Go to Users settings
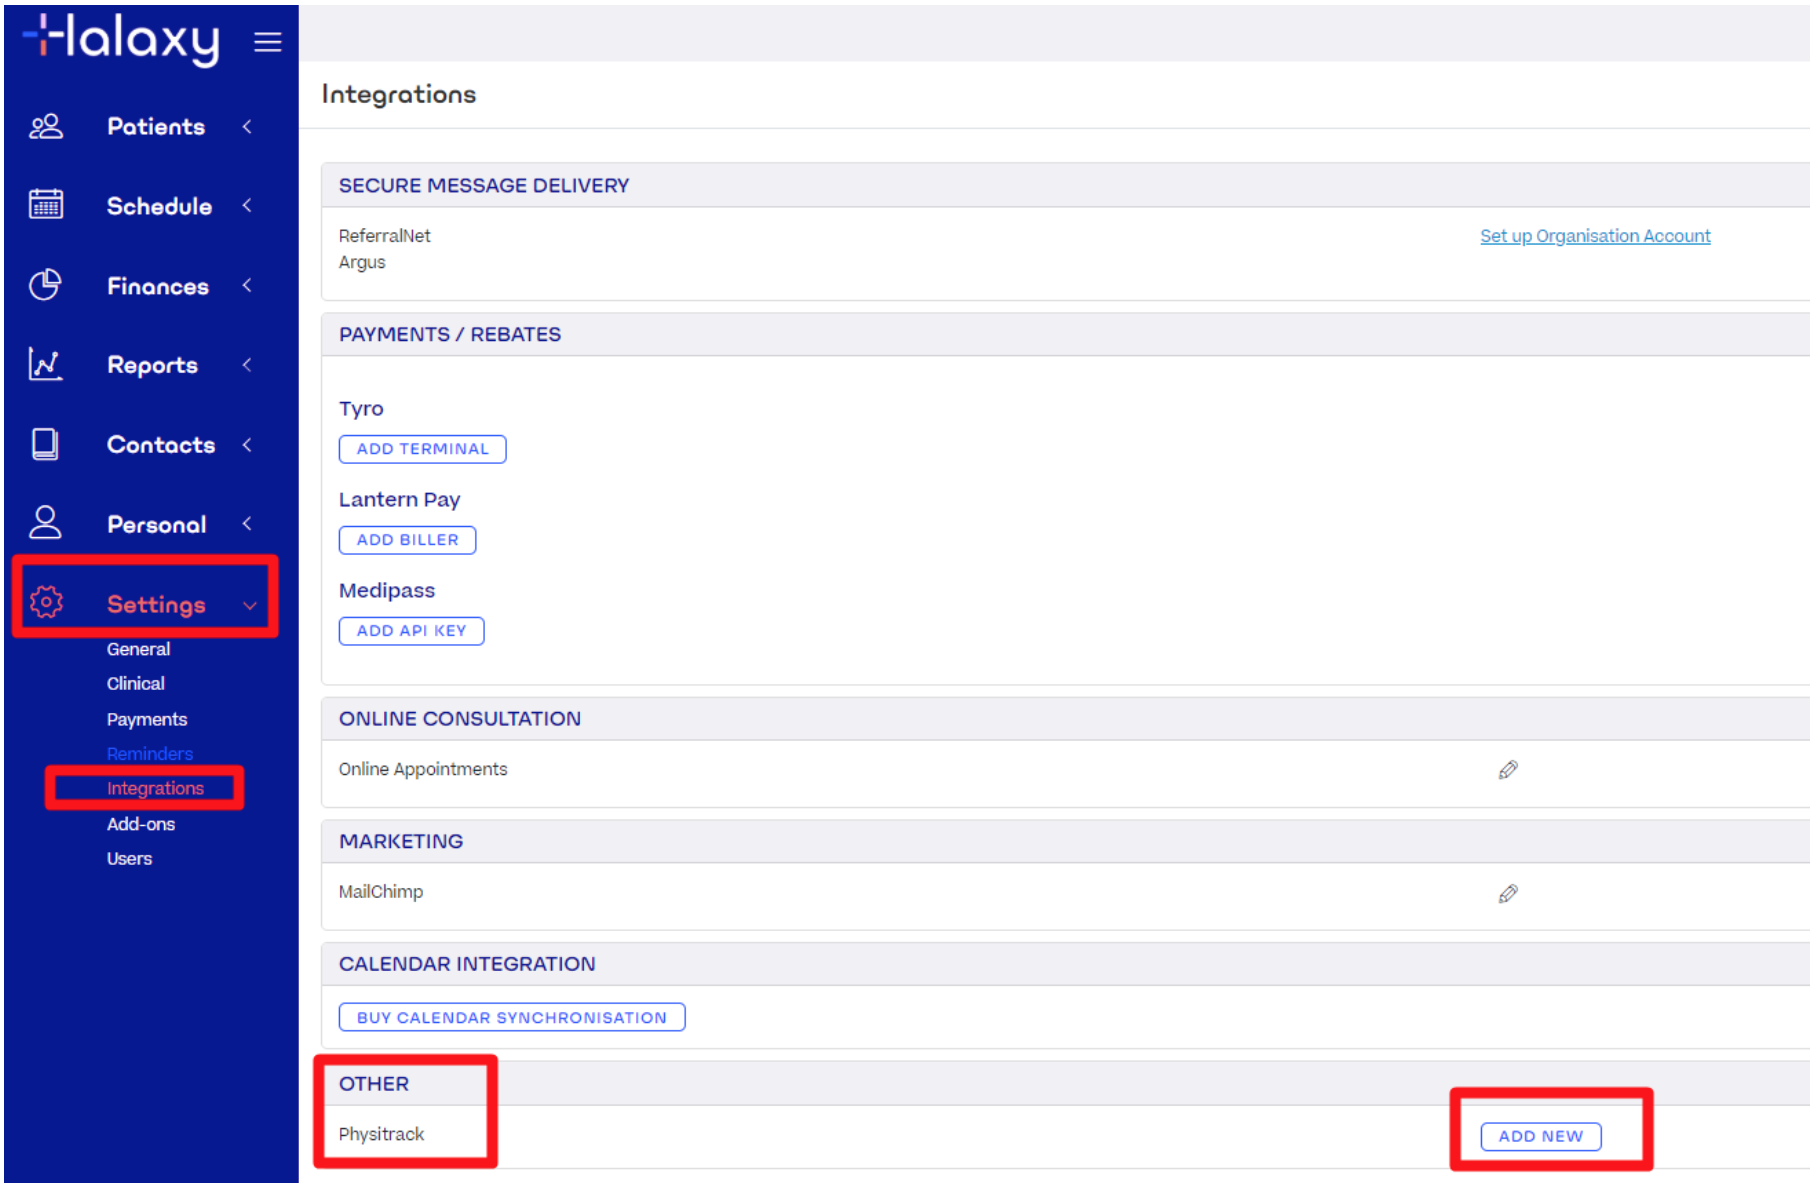 [129, 858]
